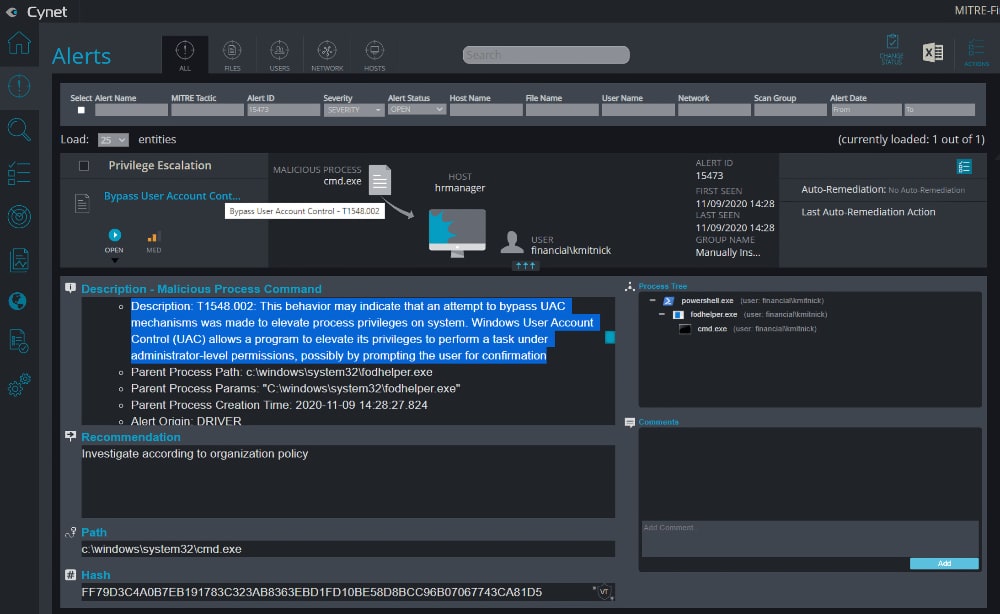Focus the User Name filter field
The image size is (1000, 614).
point(638,110)
